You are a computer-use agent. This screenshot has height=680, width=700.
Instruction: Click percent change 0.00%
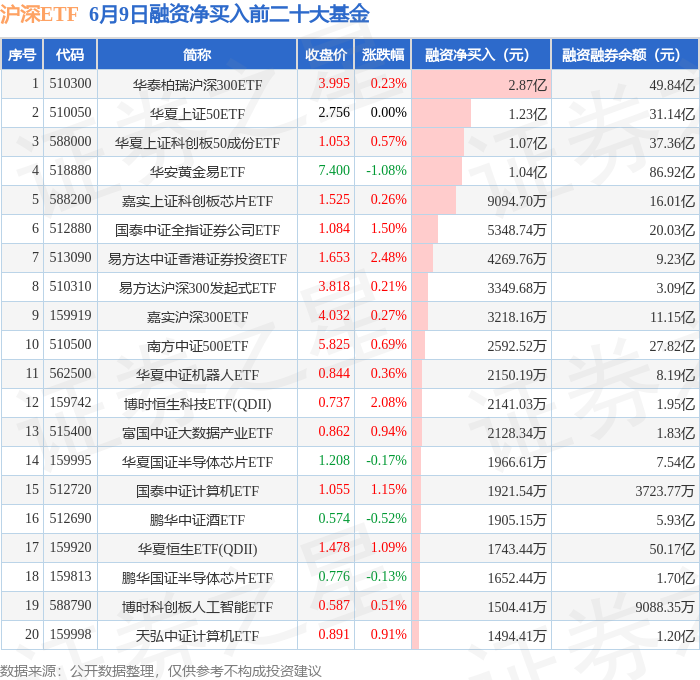388,112
